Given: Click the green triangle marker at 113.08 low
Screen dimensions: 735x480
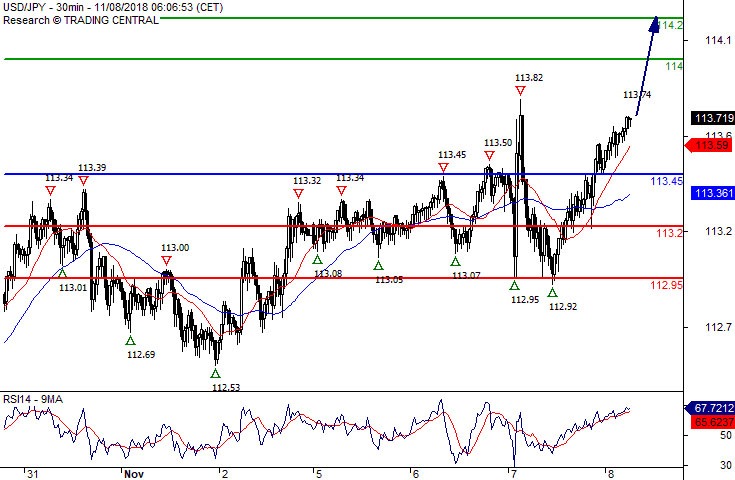Looking at the screenshot, I should pyautogui.click(x=317, y=259).
